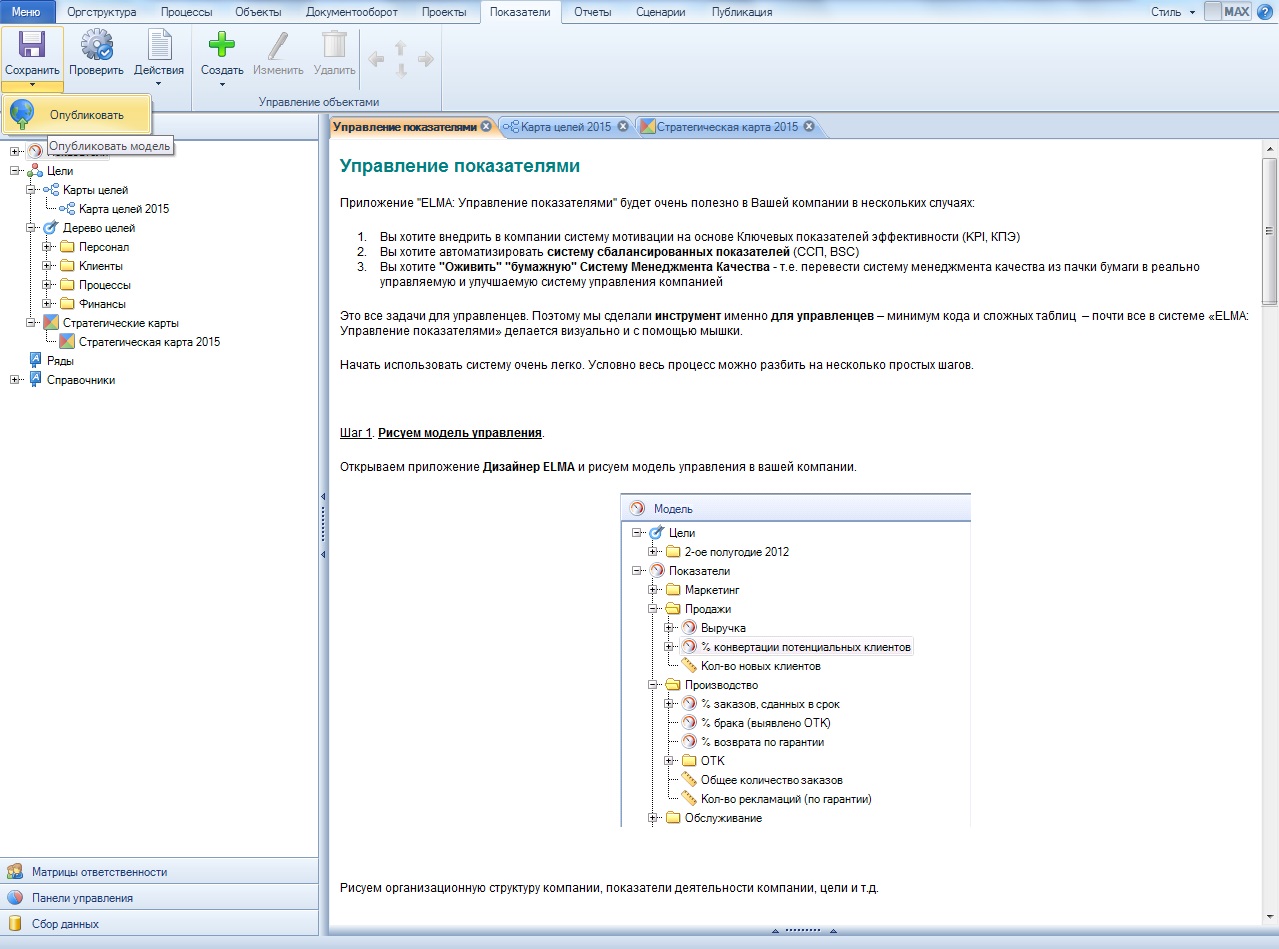This screenshot has height=949, width=1279.
Task: Expand the Справочники tree node
Action: (15, 380)
